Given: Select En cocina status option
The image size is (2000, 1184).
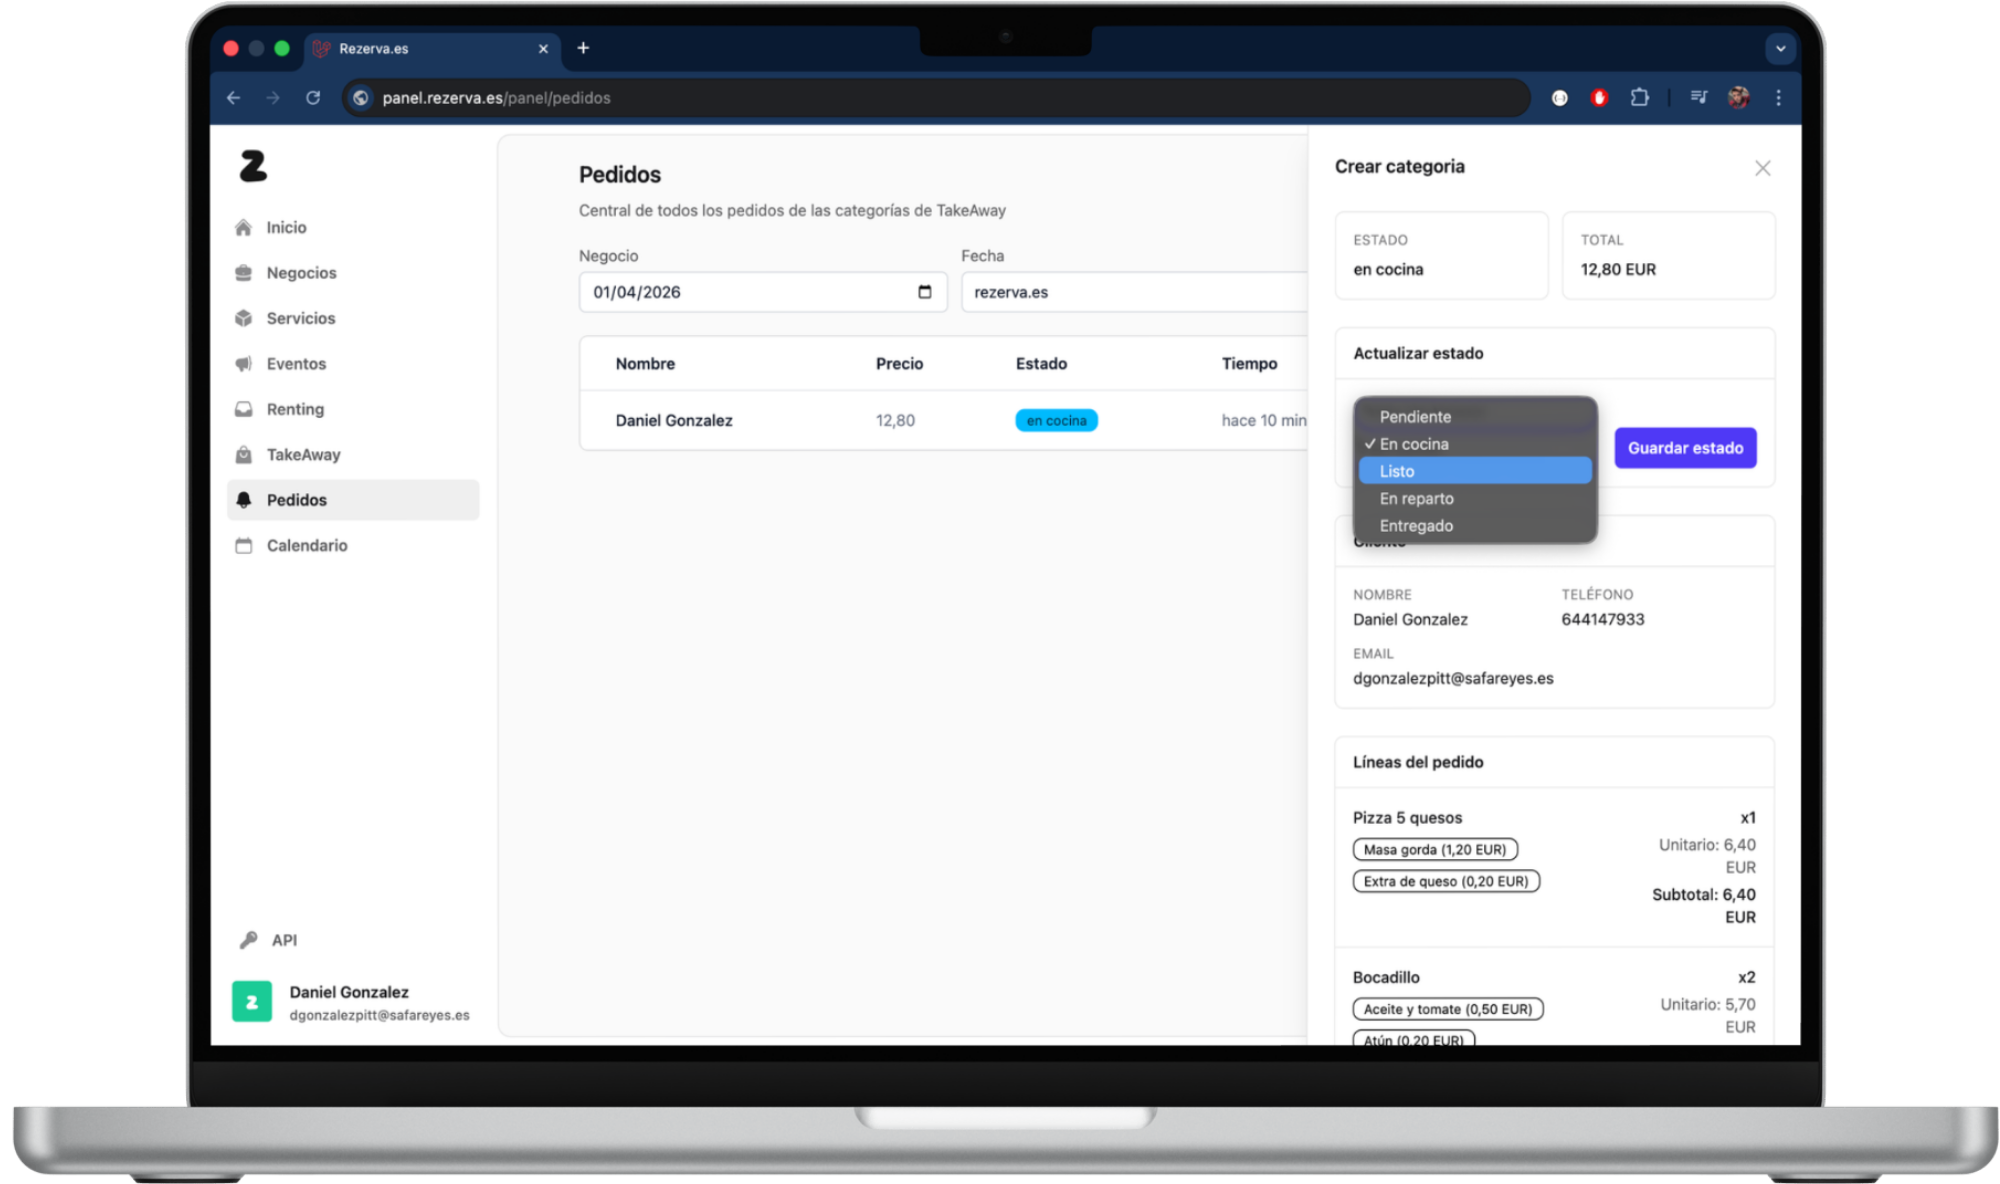Looking at the screenshot, I should (1475, 444).
